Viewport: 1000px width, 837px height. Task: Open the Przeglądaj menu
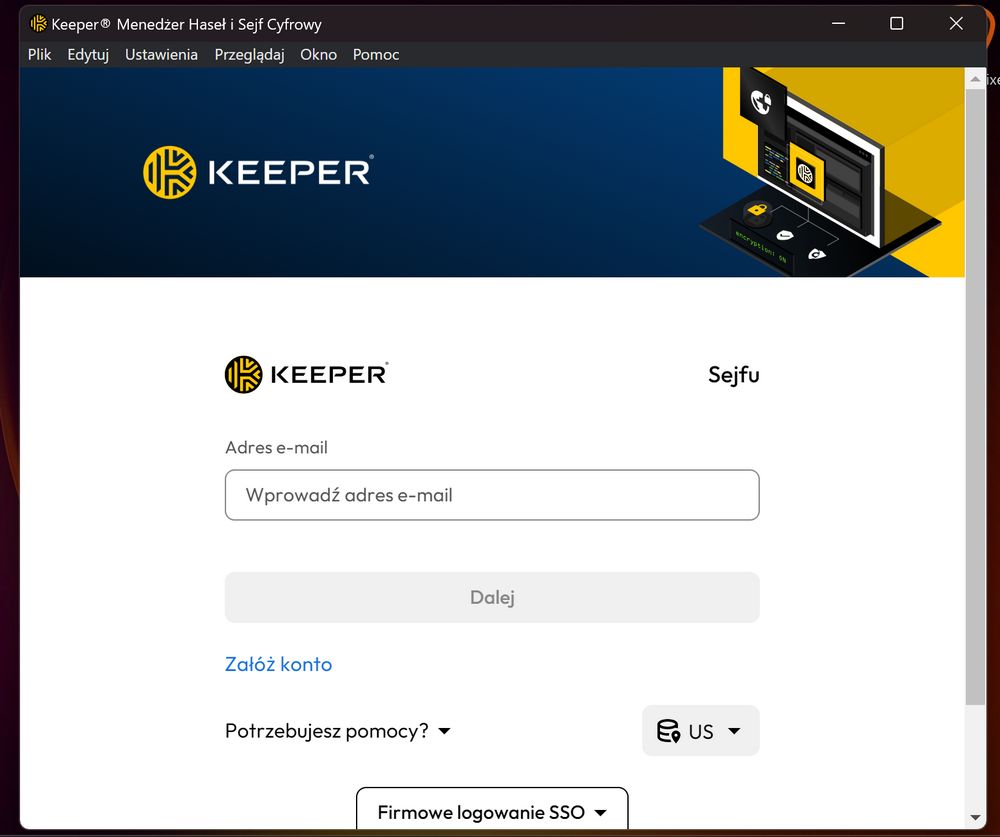click(249, 55)
